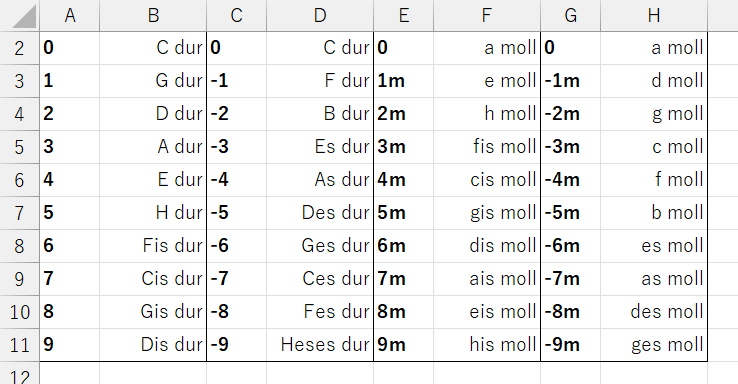Select row 11 header

coord(20,345)
